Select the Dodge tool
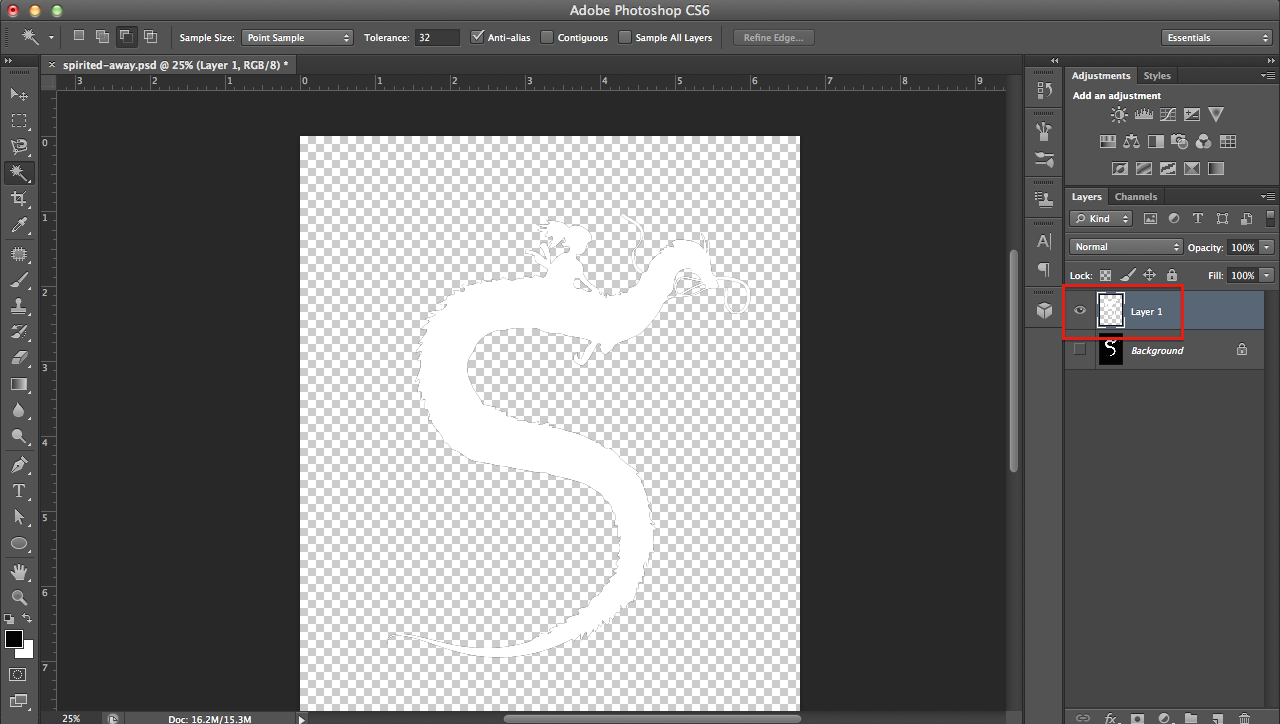The image size is (1280, 724). 19,436
